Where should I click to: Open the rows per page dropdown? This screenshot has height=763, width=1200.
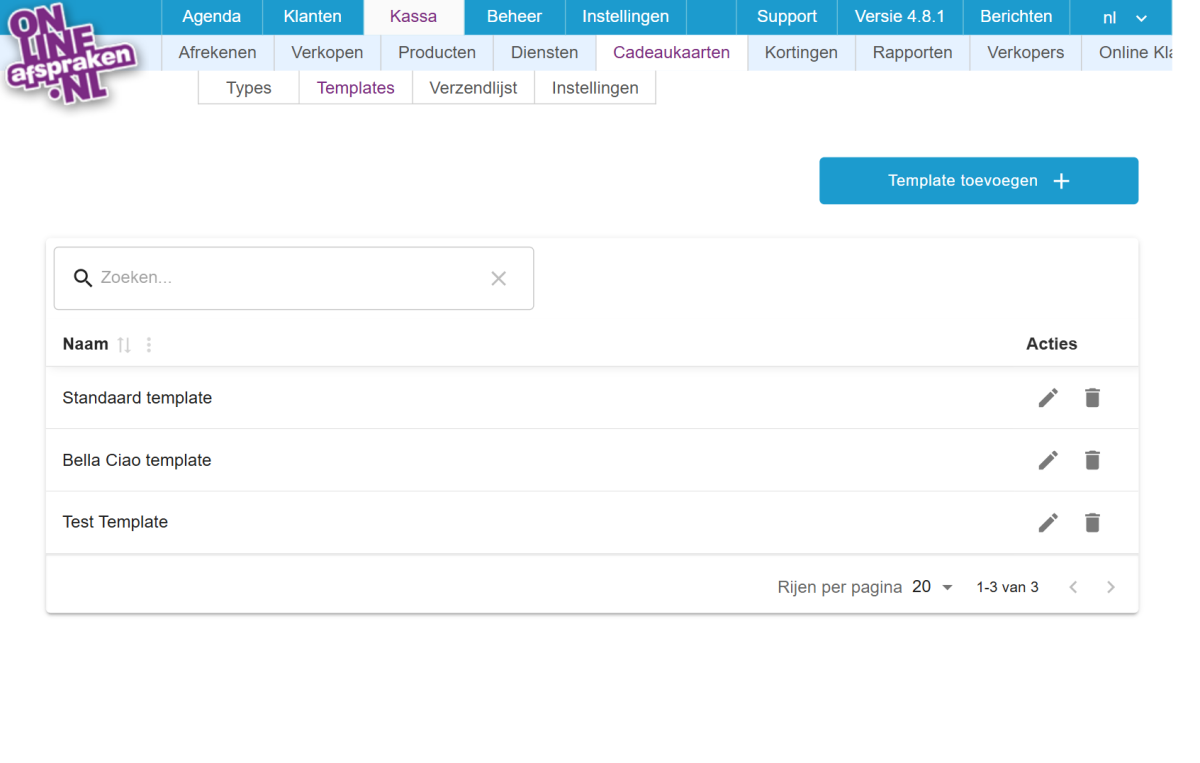[932, 587]
